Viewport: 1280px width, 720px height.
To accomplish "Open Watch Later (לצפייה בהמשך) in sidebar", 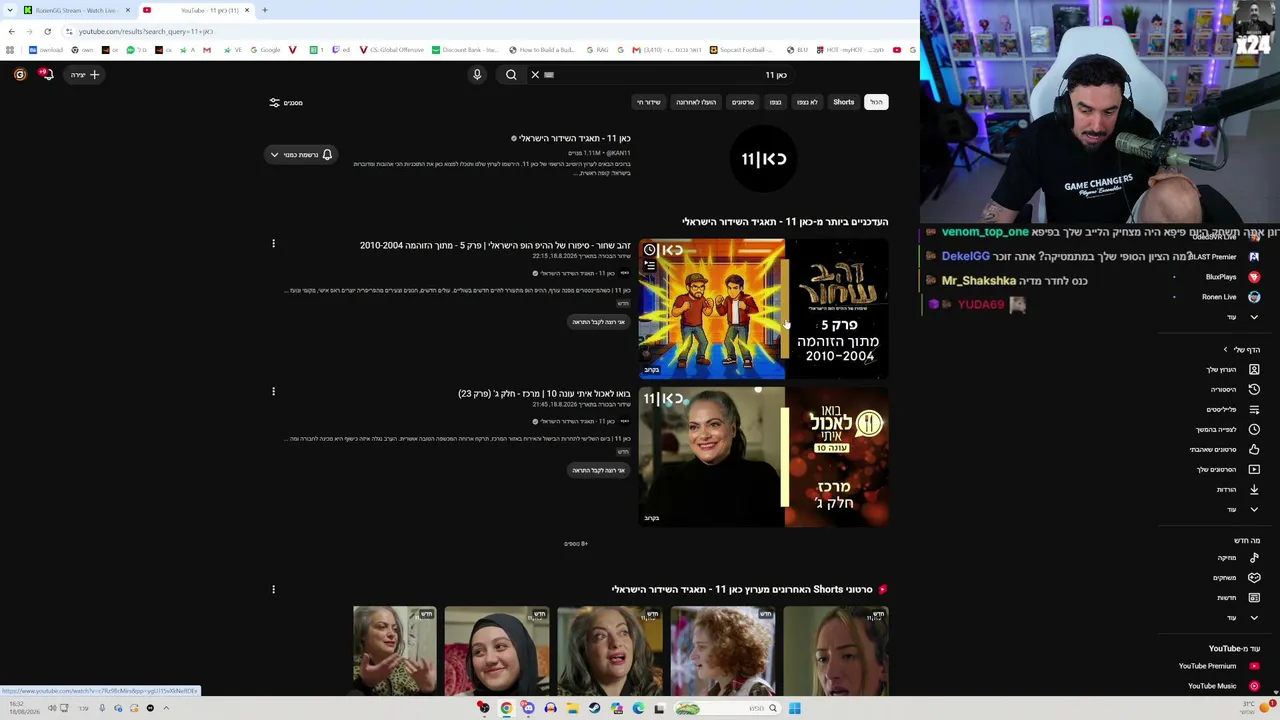I will click(x=1226, y=430).
